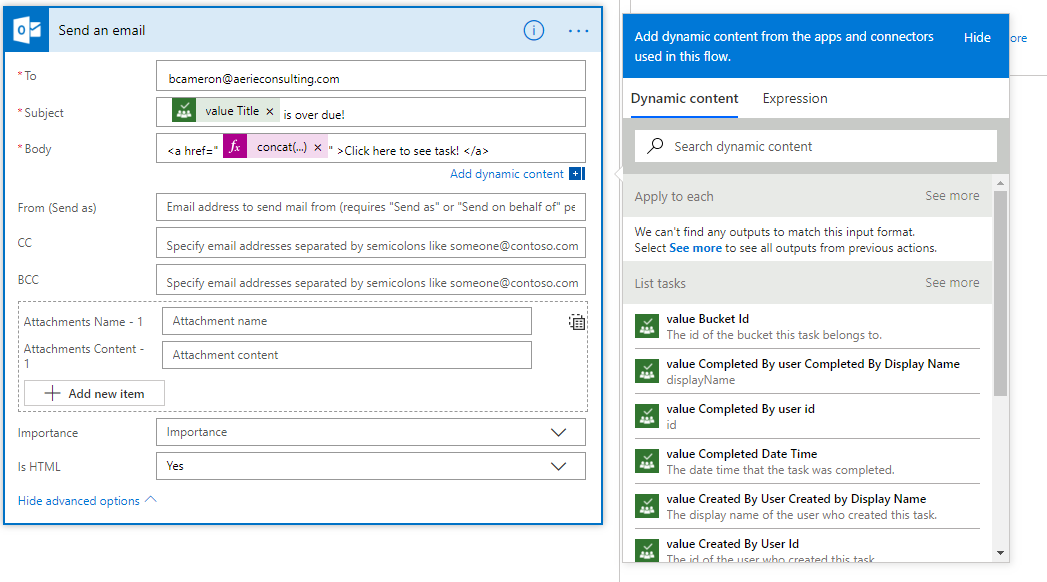The width and height of the screenshot is (1047, 582).
Task: Click the Add new item button
Action: coord(94,393)
